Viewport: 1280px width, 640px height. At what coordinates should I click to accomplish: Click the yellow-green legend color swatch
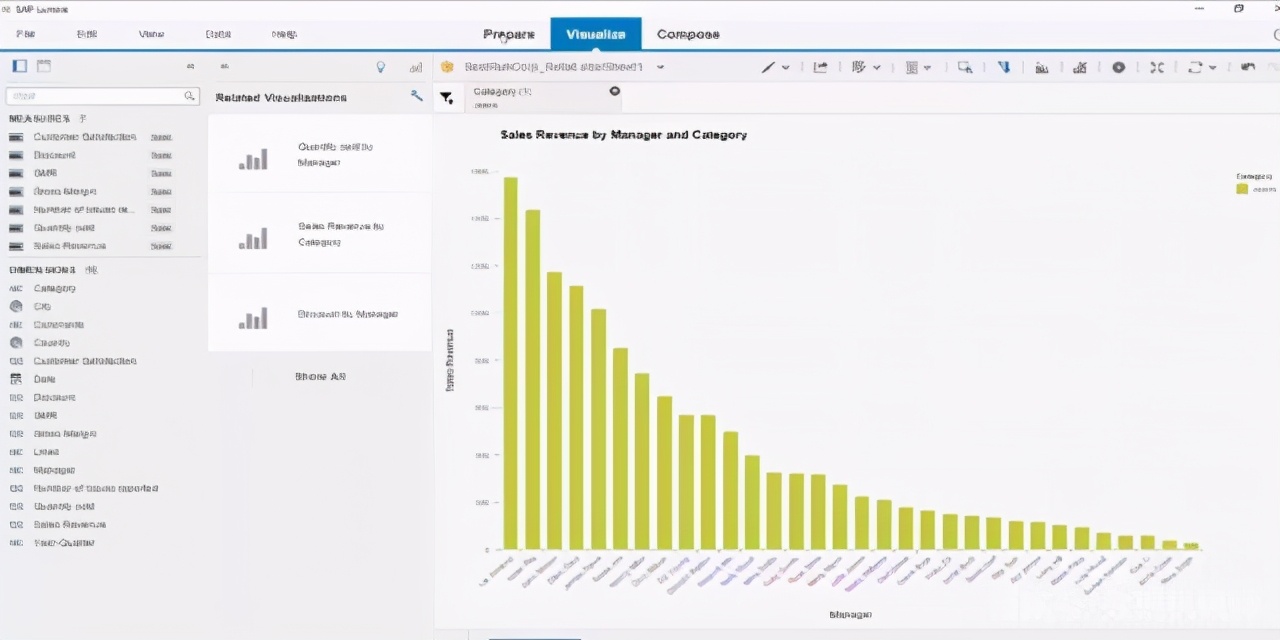pos(1242,188)
